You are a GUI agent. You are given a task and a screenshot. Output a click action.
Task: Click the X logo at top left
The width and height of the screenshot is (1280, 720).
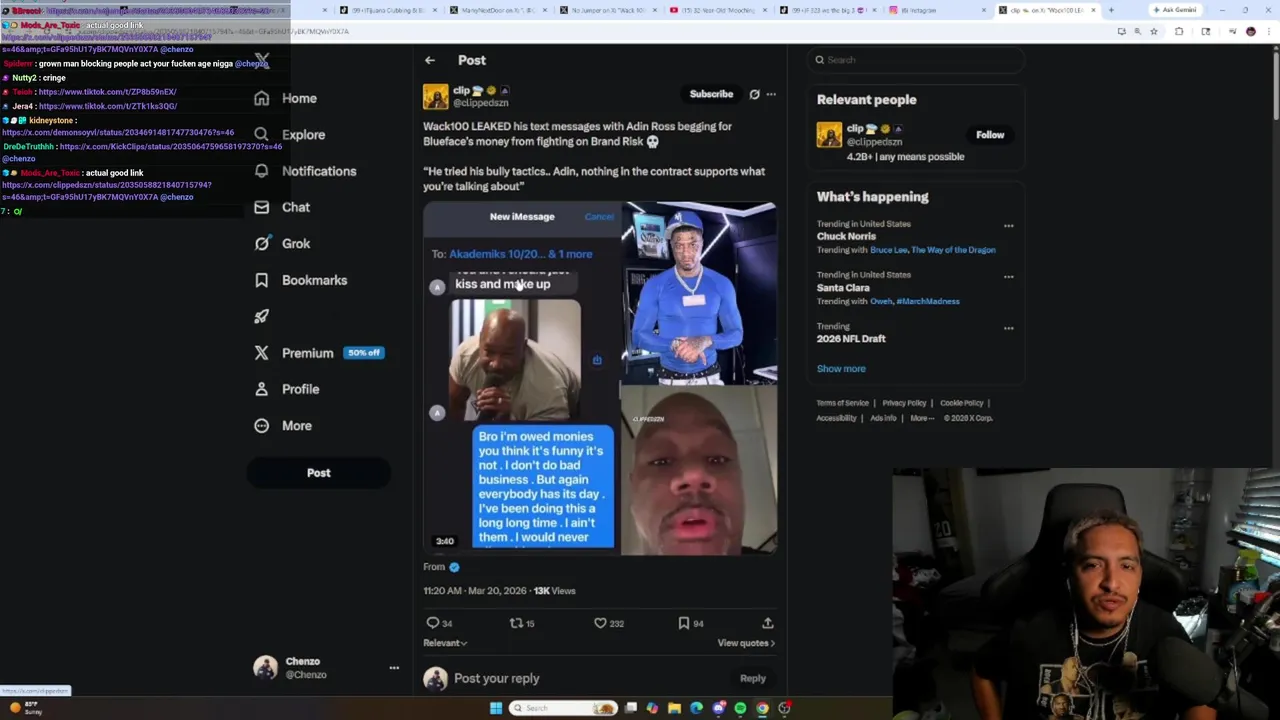[262, 59]
